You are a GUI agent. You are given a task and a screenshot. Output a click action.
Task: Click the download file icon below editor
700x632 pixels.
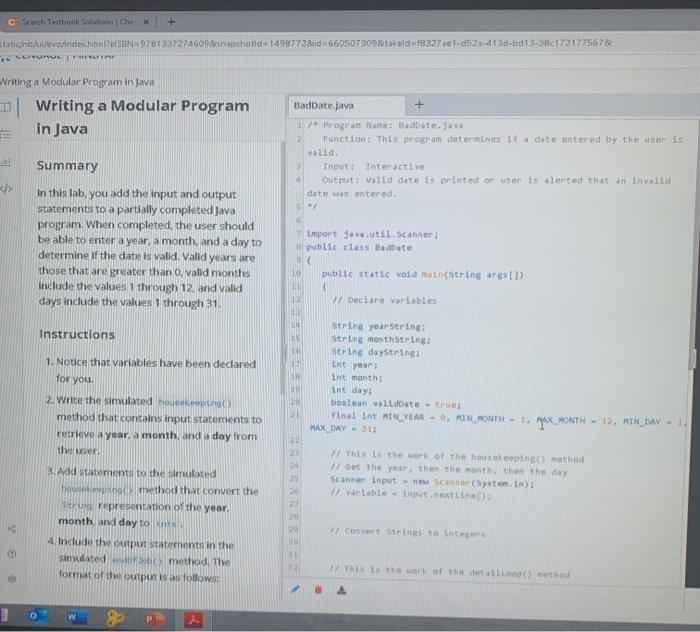pos(342,590)
